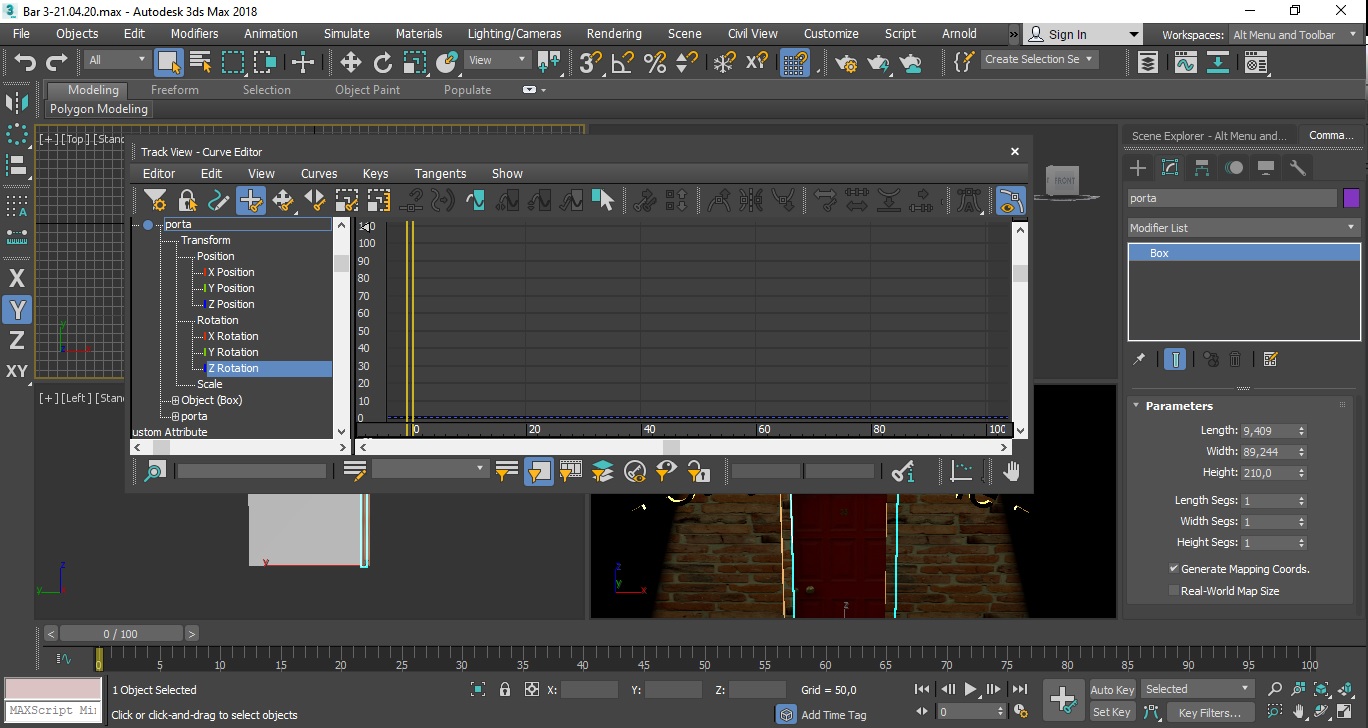Switch to the Freeform ribbon tab

(175, 90)
